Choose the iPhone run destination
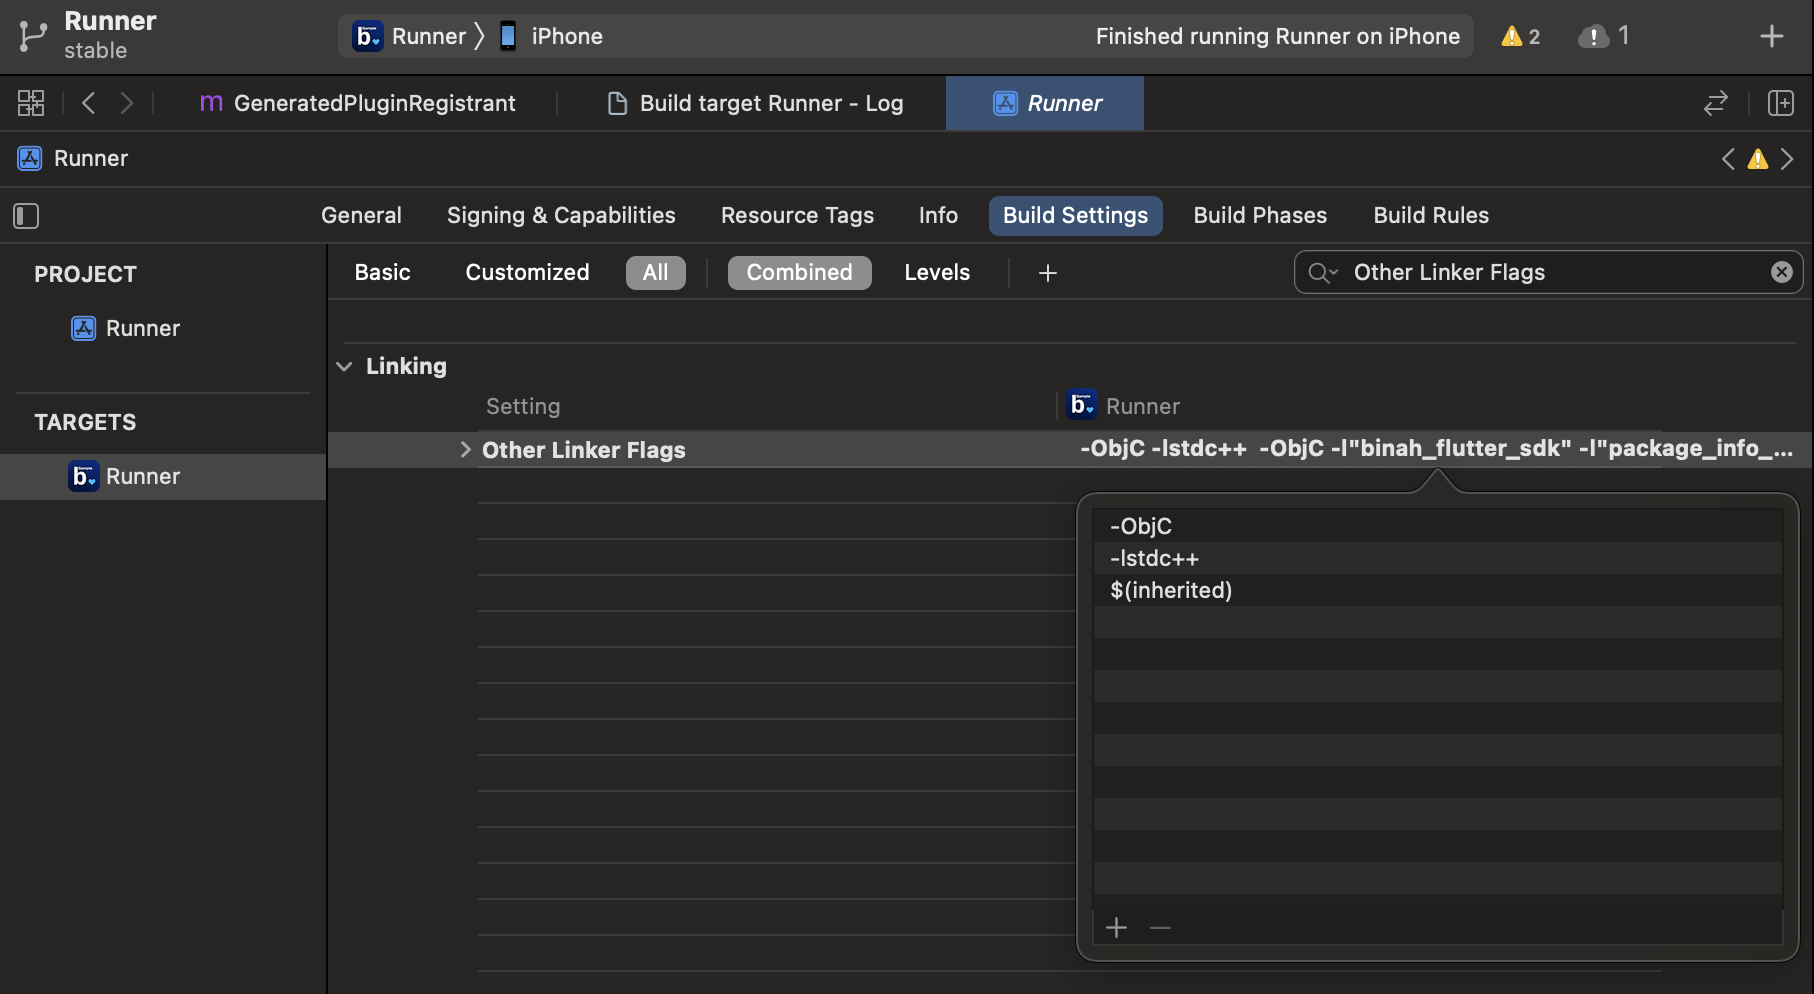Image resolution: width=1814 pixels, height=994 pixels. tap(551, 36)
